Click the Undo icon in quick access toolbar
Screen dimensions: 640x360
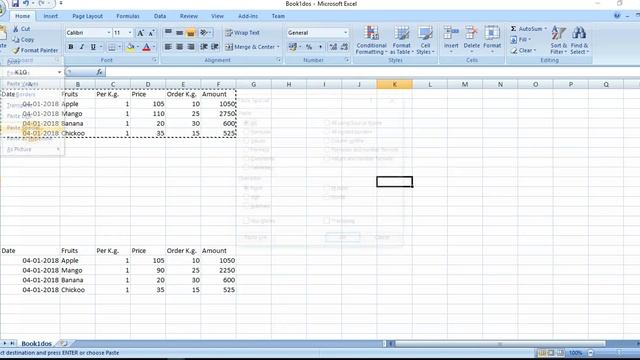point(26,3)
